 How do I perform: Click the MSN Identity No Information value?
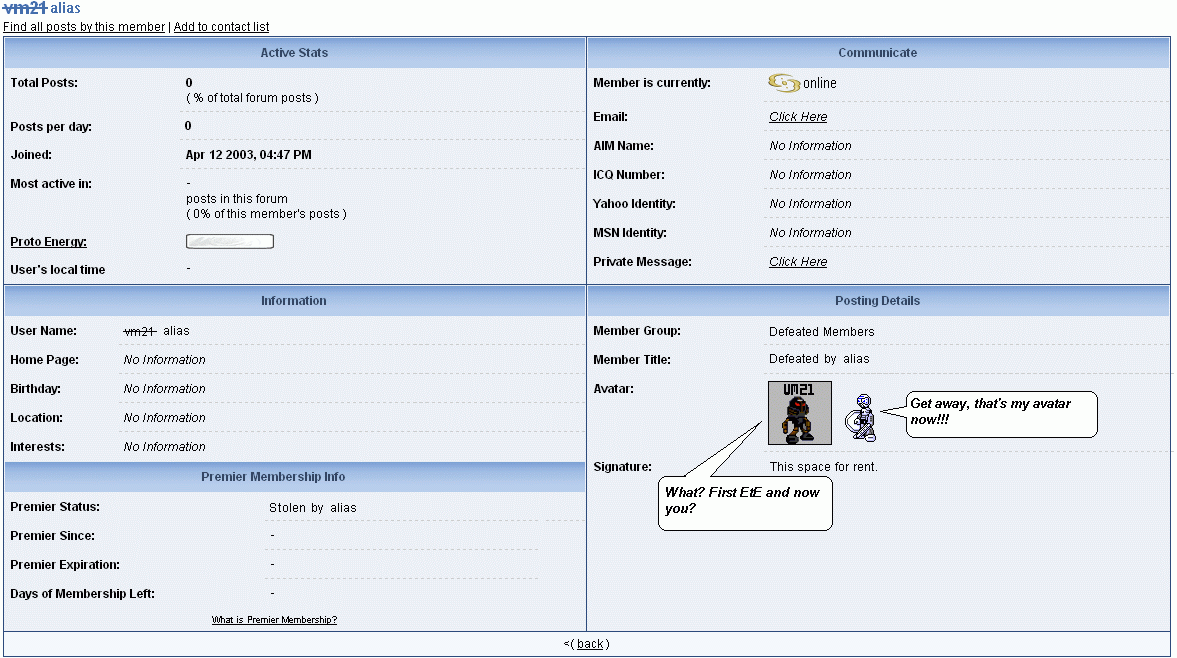[810, 233]
